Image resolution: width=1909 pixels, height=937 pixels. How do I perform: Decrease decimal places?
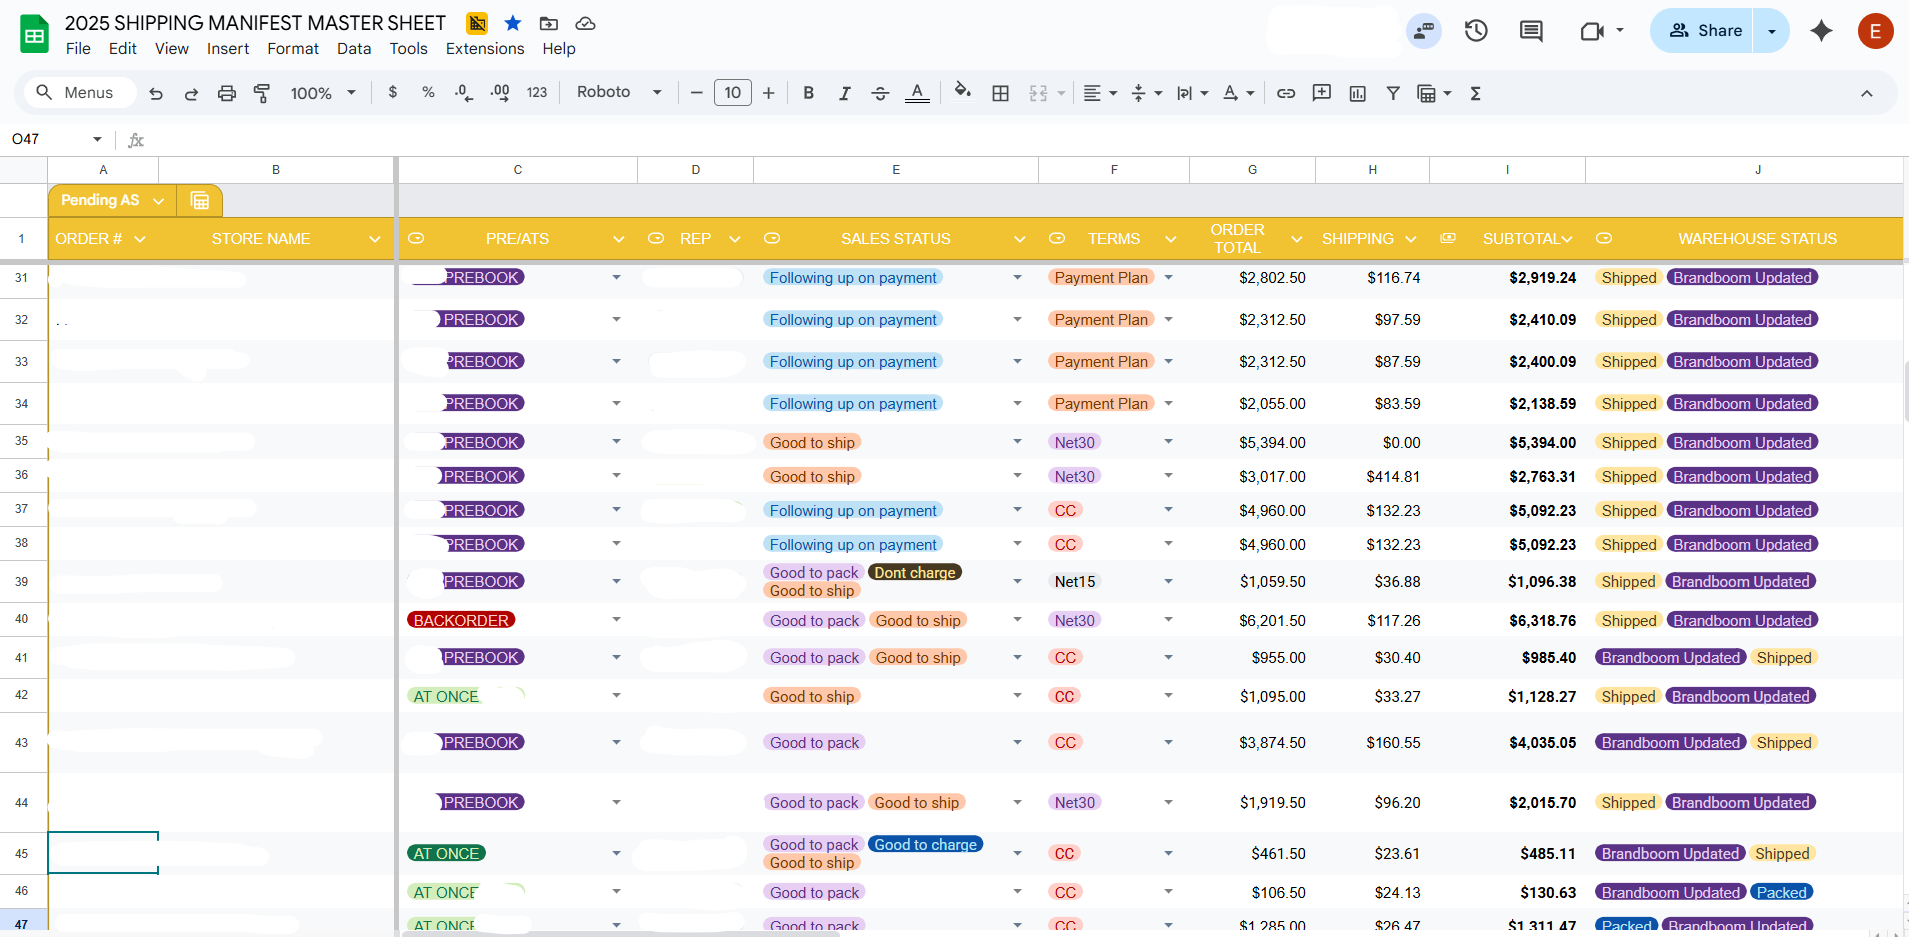click(464, 92)
